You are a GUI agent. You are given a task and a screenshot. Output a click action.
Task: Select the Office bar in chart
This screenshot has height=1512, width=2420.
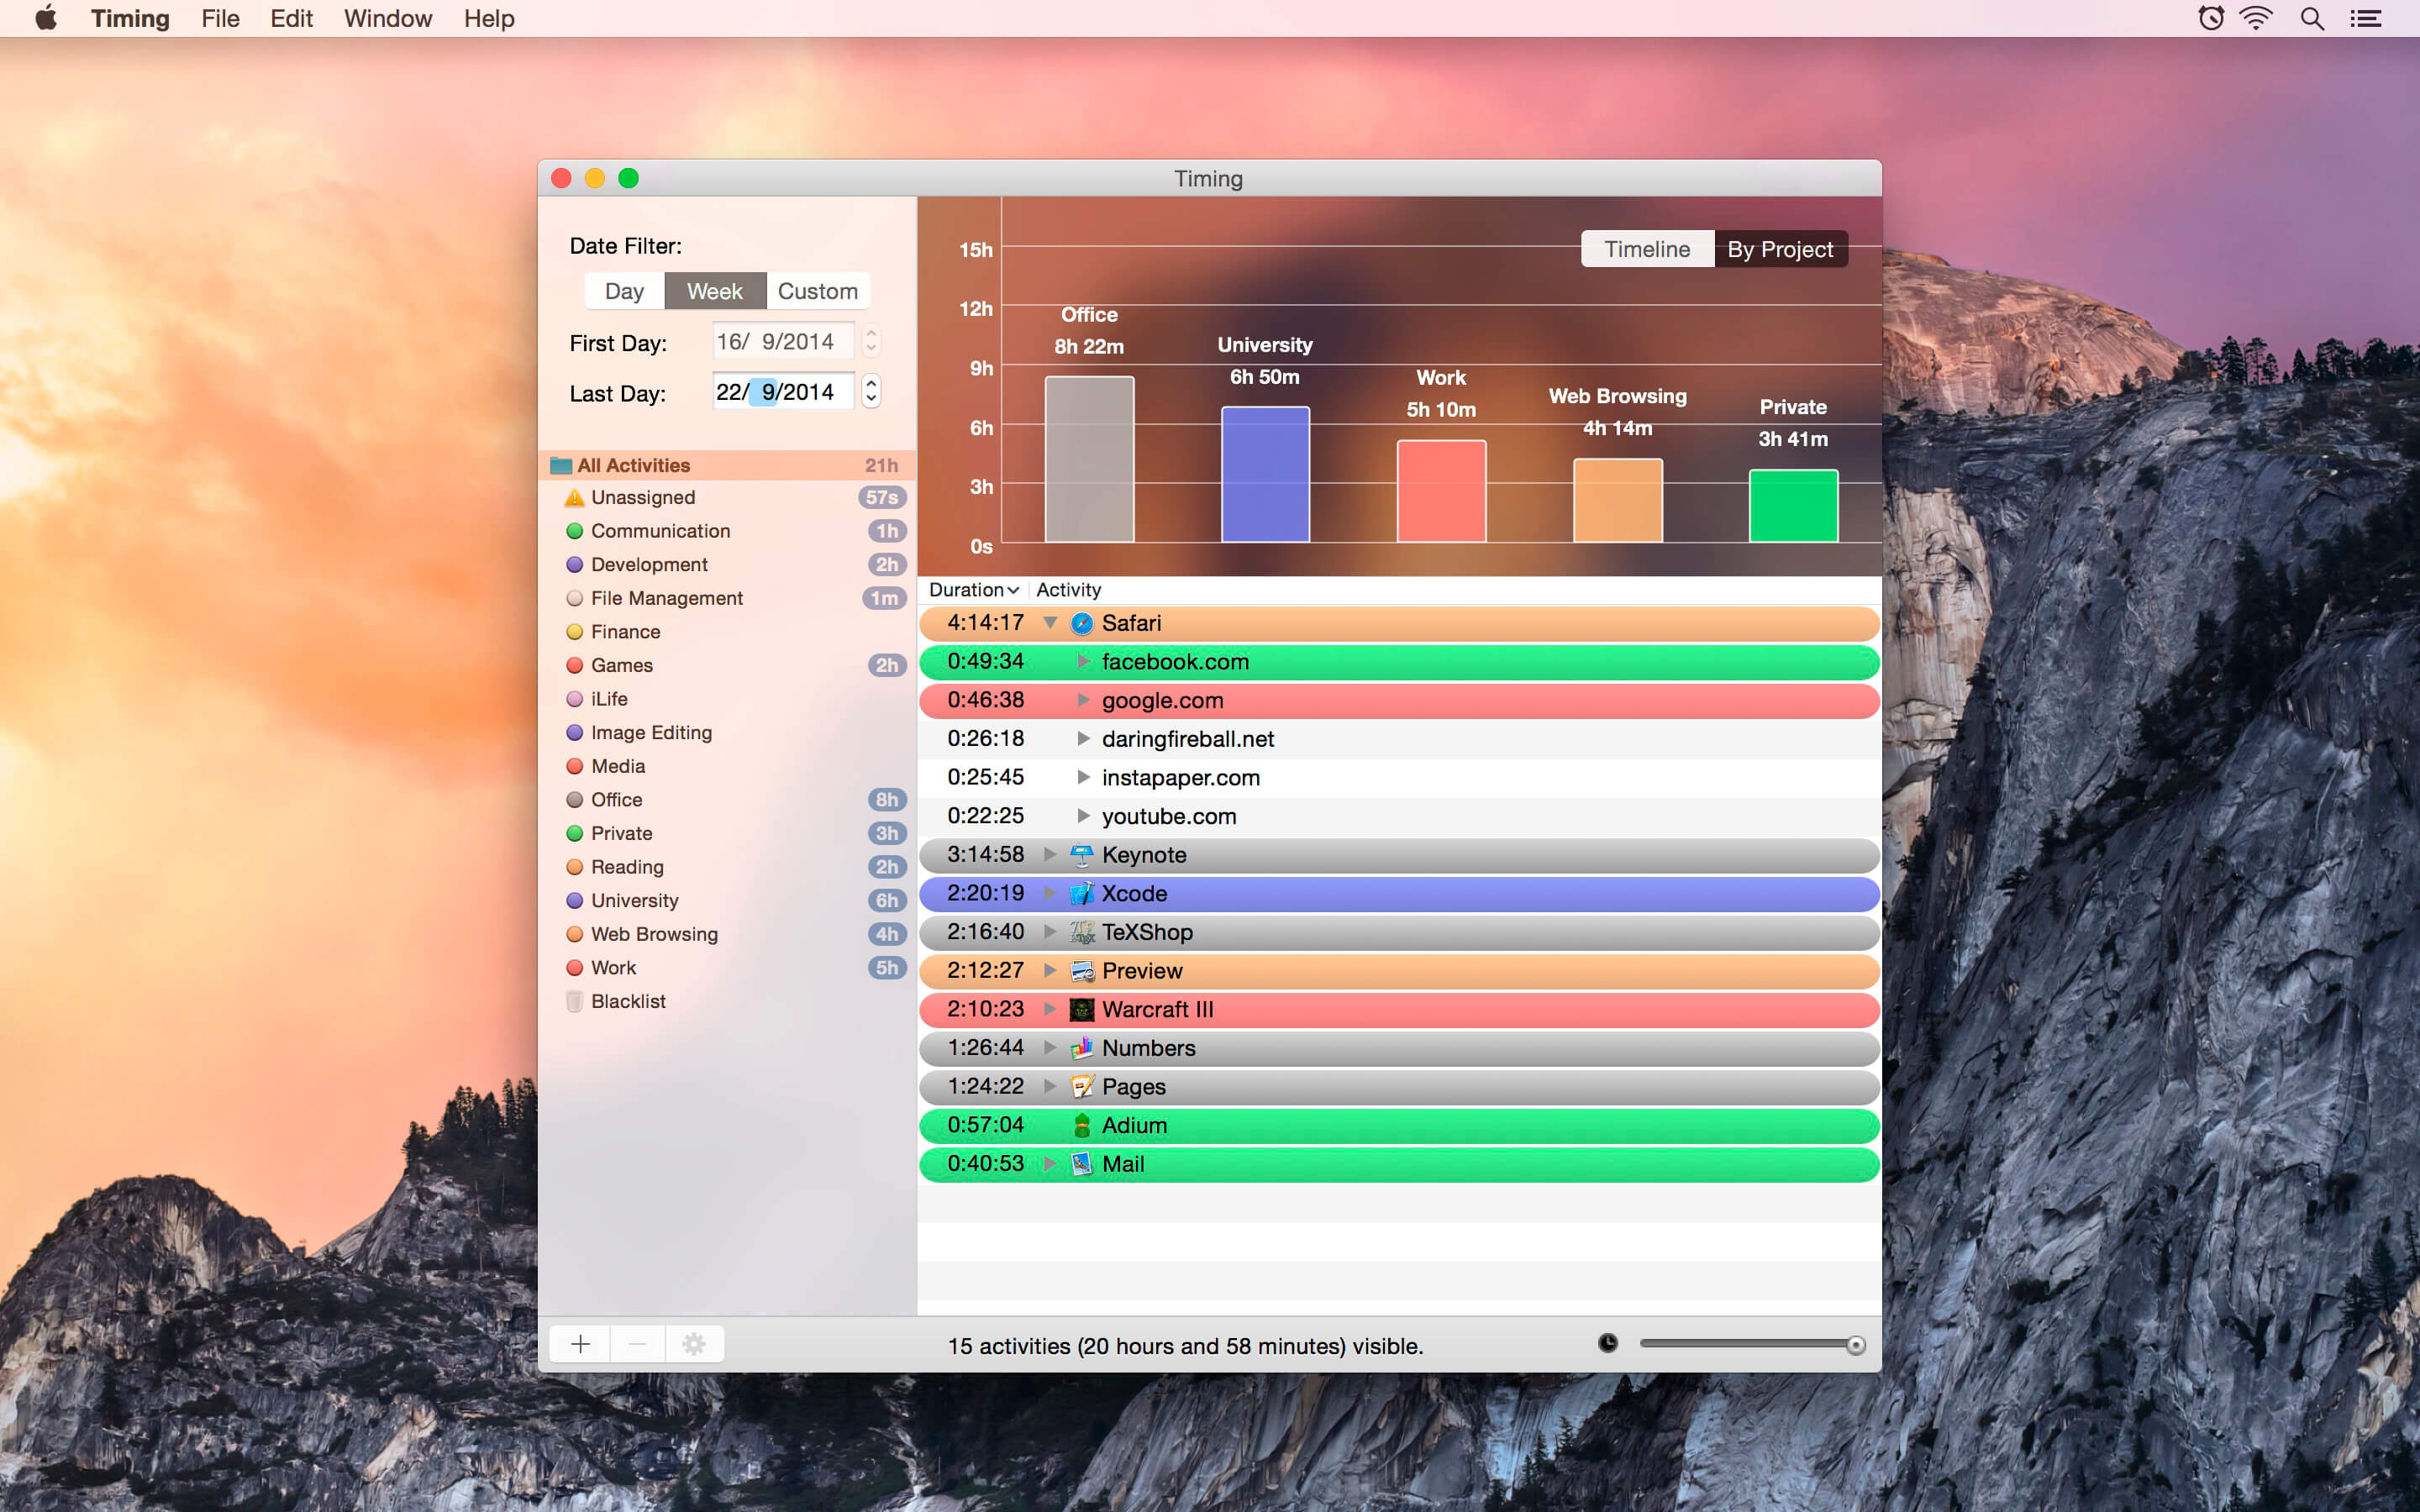(1089, 460)
